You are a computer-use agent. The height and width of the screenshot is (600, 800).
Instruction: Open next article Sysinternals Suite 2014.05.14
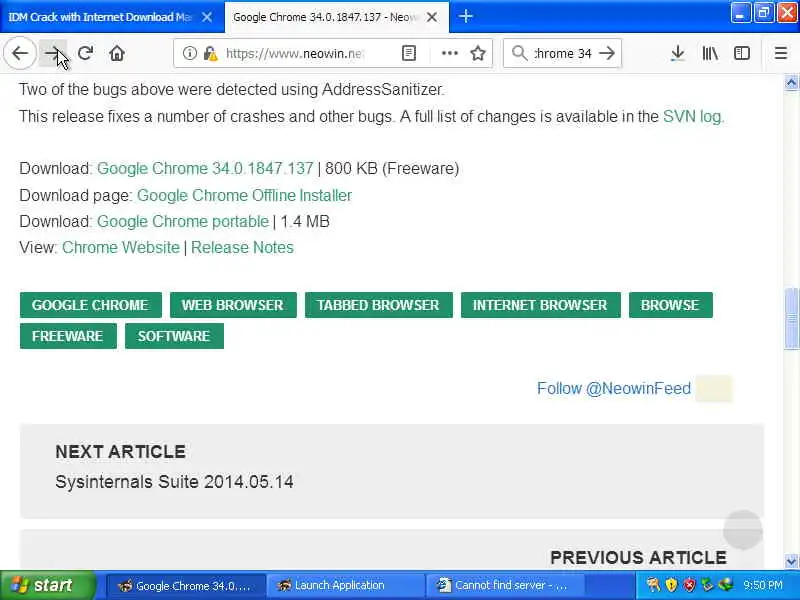(x=174, y=482)
